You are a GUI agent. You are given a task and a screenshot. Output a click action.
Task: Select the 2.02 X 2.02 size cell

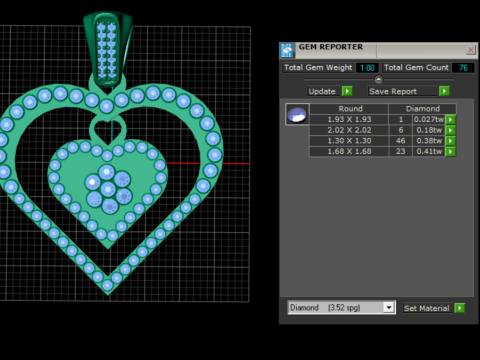[x=349, y=130]
